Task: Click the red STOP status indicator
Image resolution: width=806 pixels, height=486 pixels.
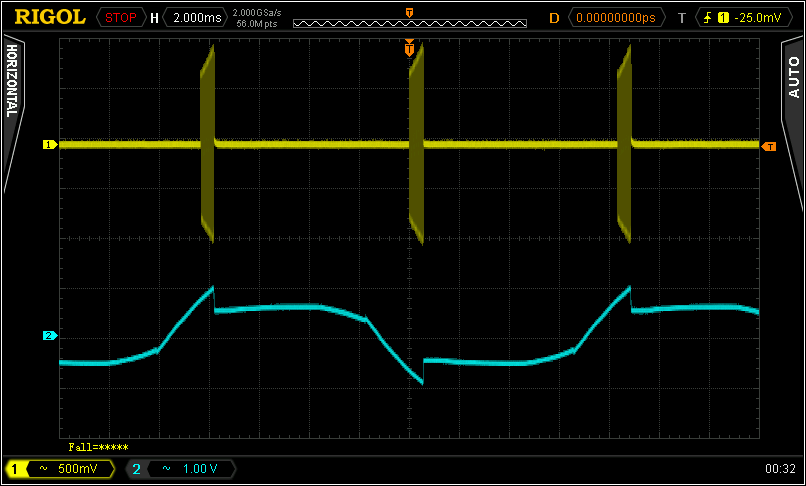Action: click(121, 17)
